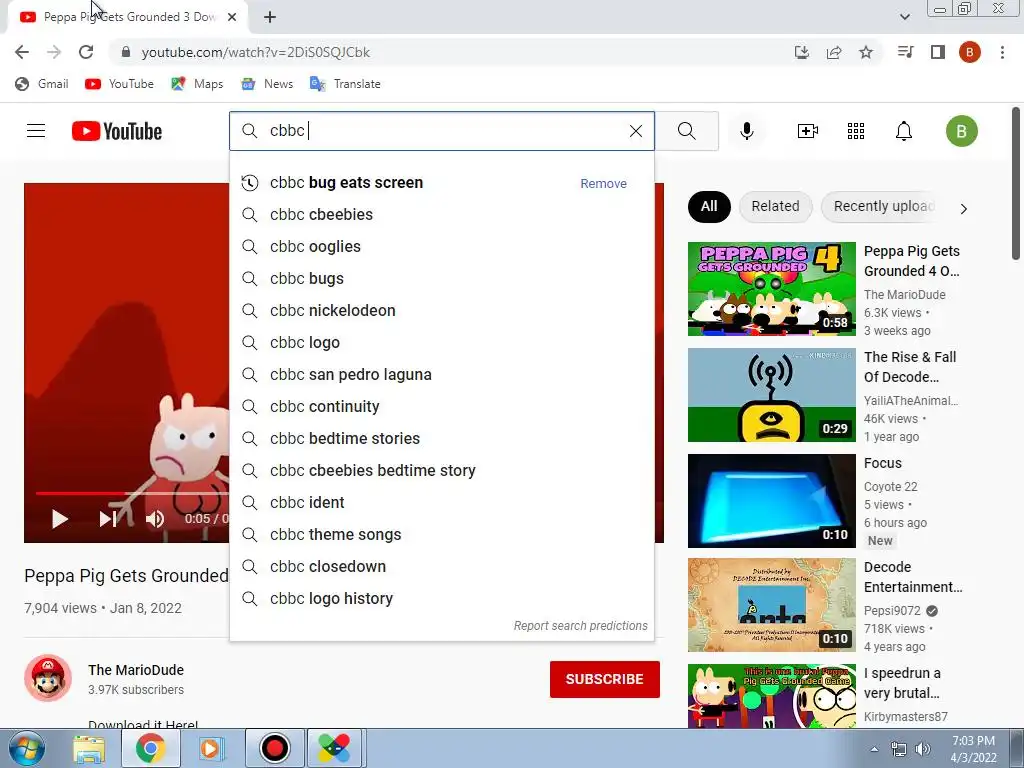Open the Chrome three-dot menu

1002,52
